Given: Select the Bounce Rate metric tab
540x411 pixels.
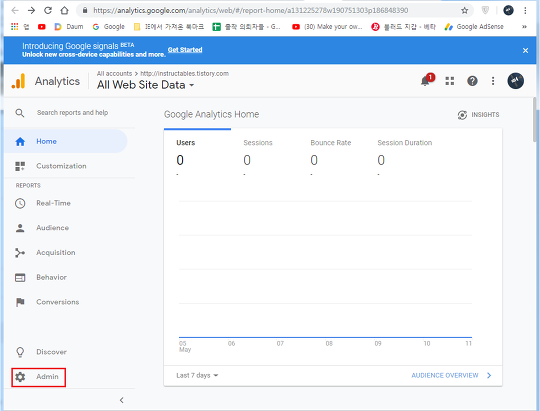Looking at the screenshot, I should 331,158.
